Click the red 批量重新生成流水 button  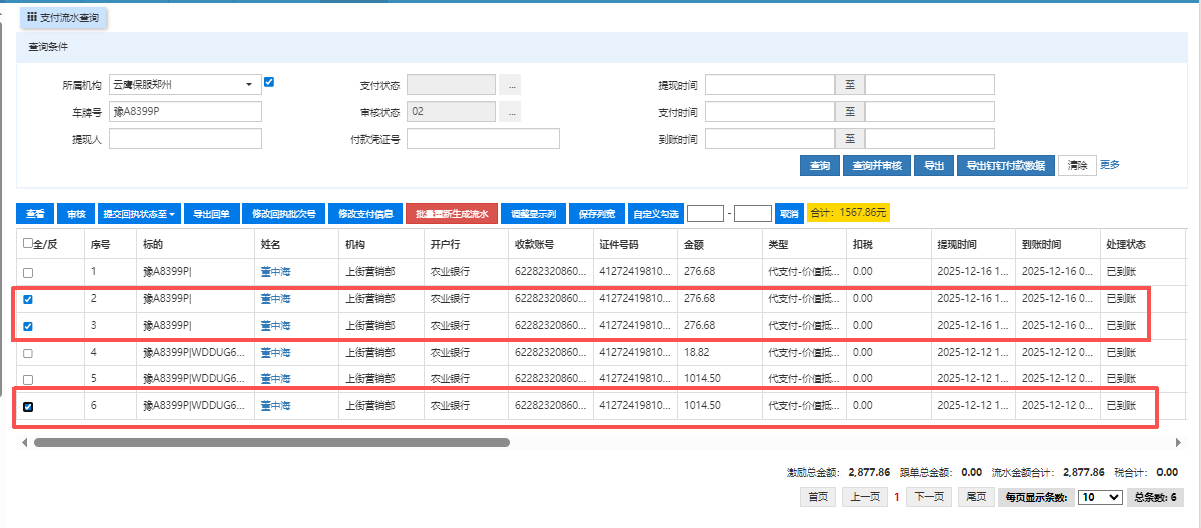click(451, 214)
